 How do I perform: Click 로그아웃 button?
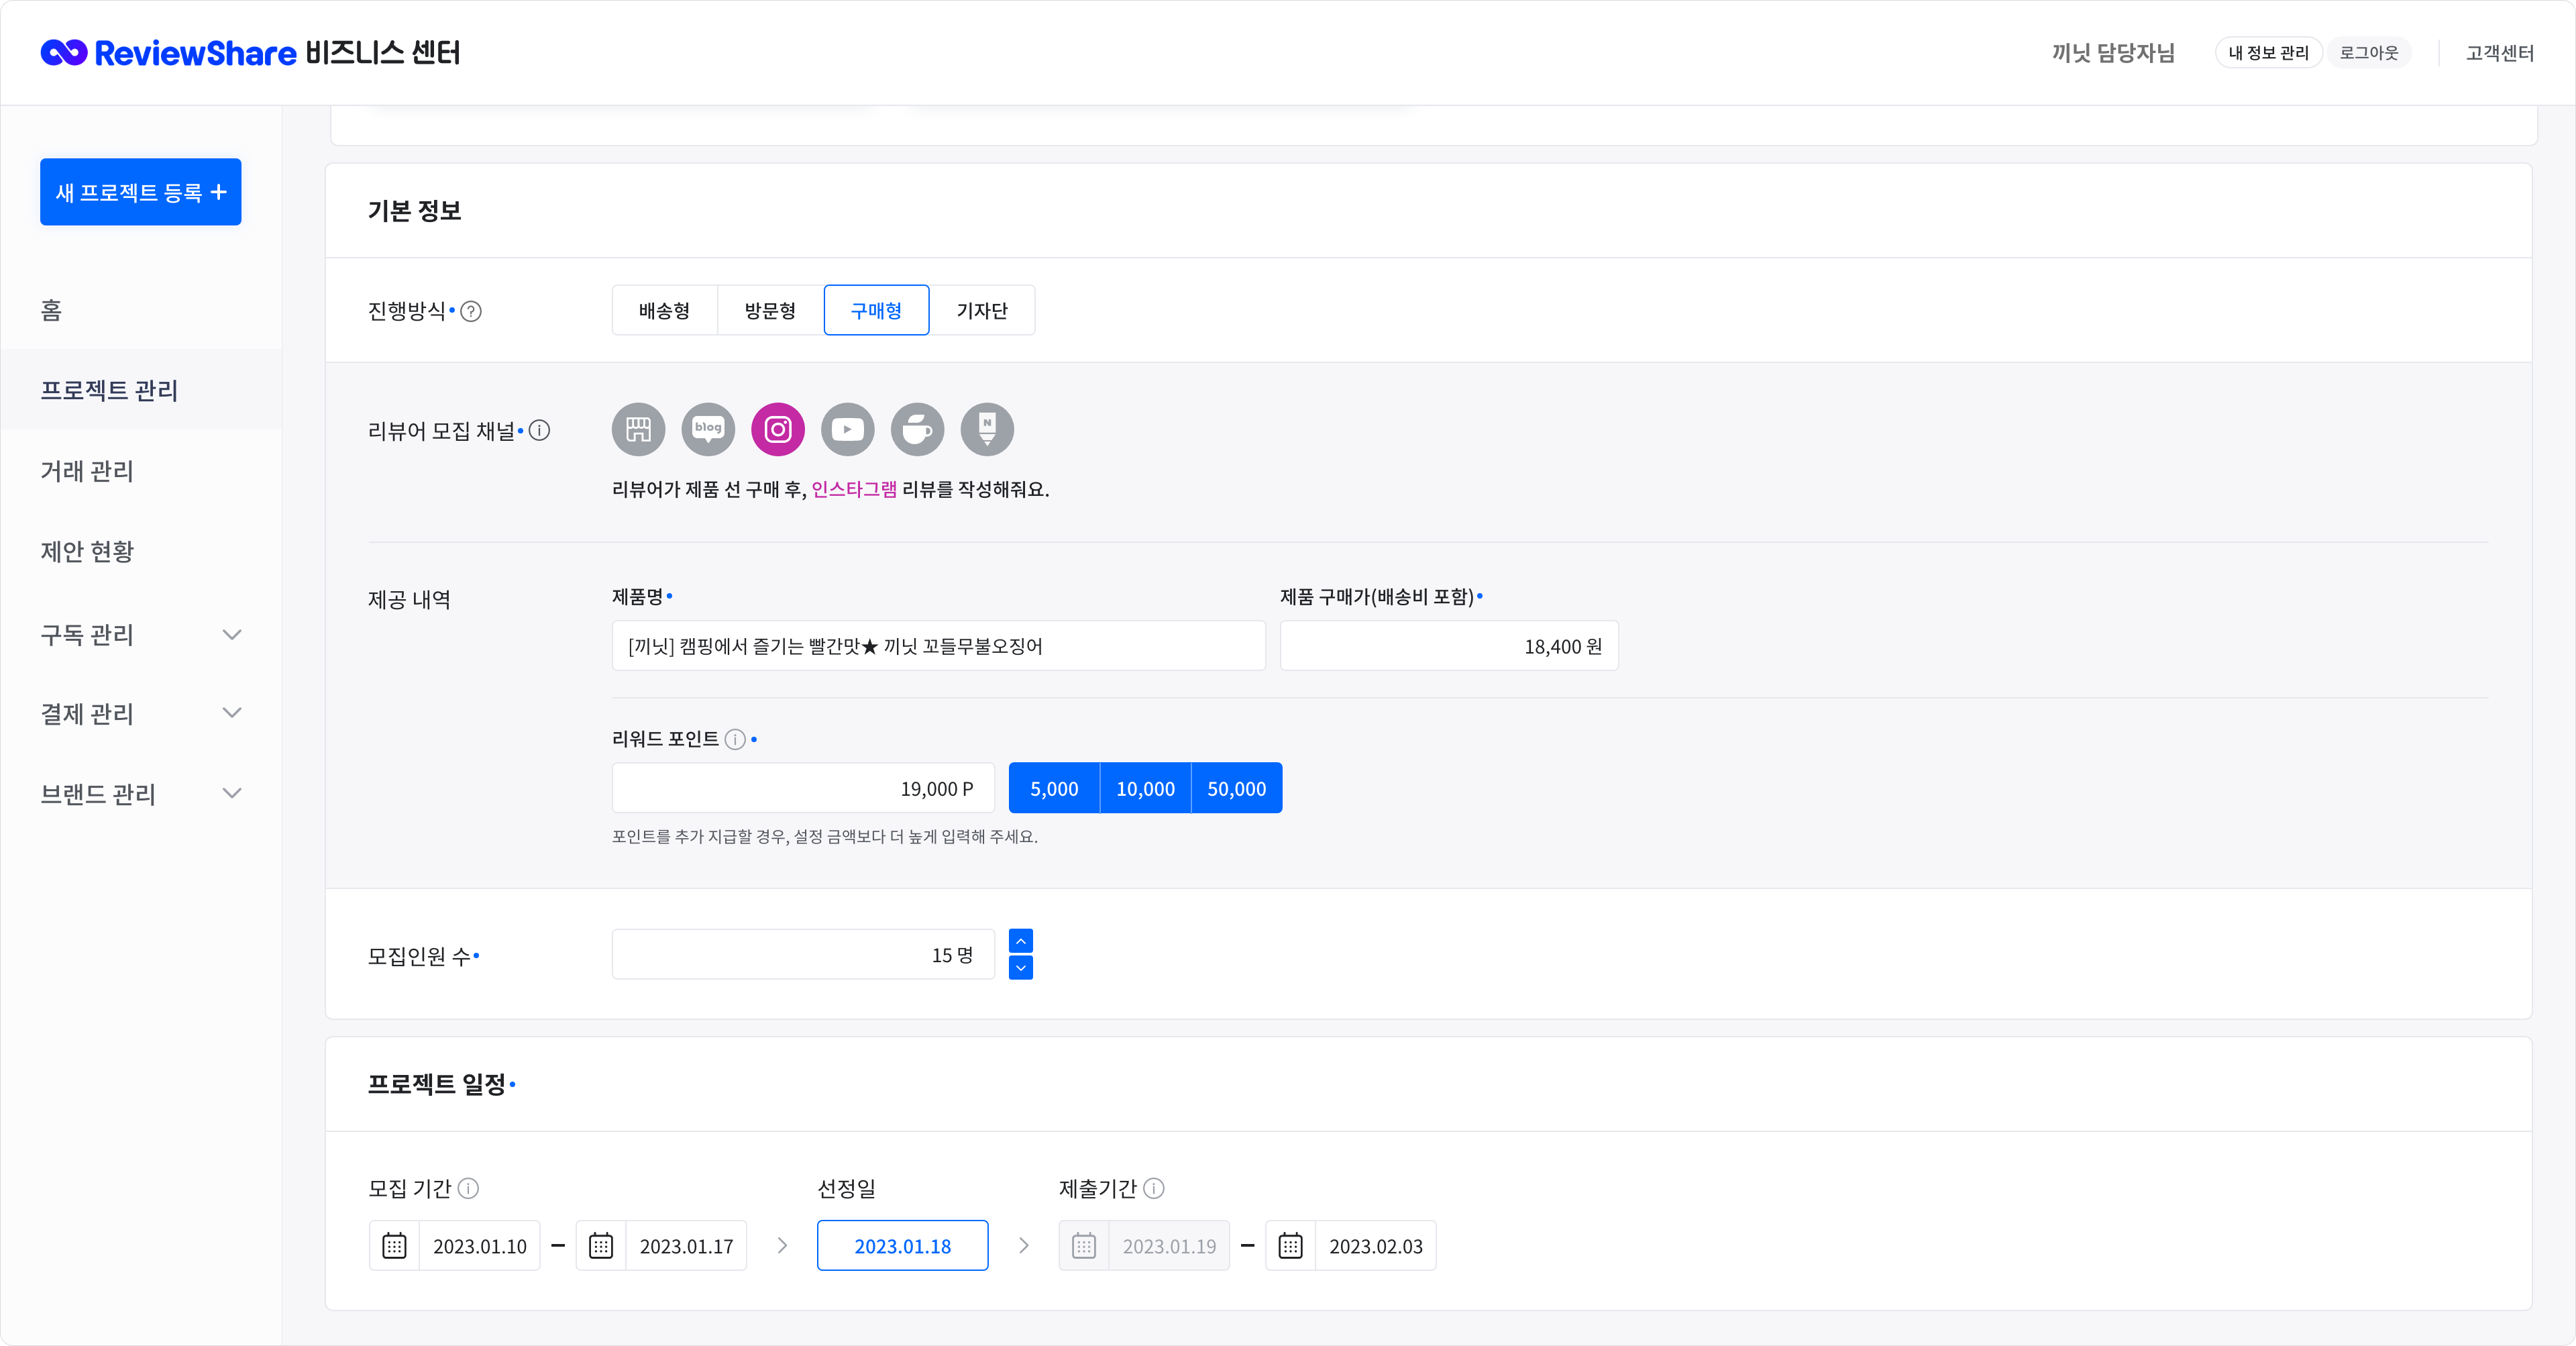pos(2369,53)
